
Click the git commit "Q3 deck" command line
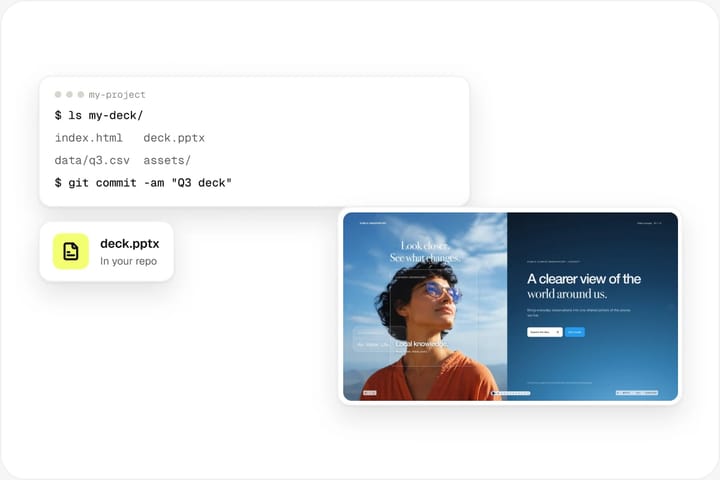(x=143, y=183)
